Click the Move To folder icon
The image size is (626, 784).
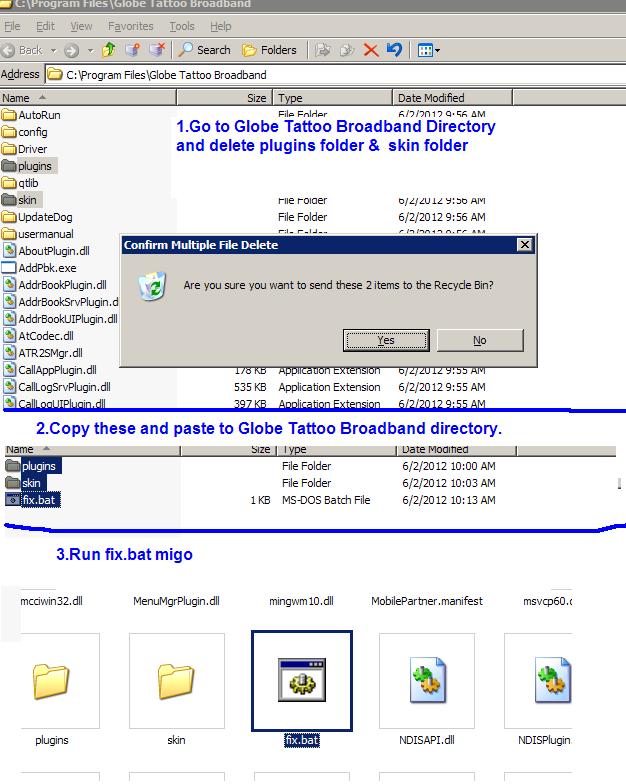323,50
